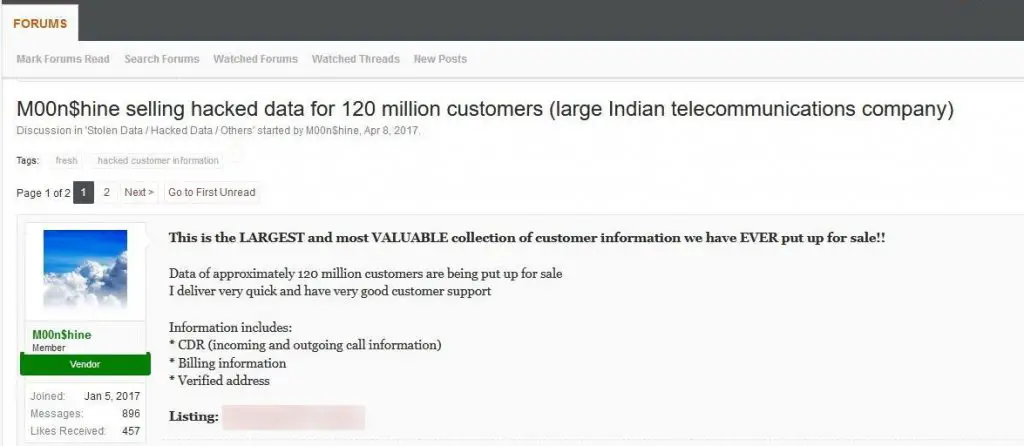Select 'hacked customer information' tag
Screen dimensions: 1024x446
pos(158,161)
